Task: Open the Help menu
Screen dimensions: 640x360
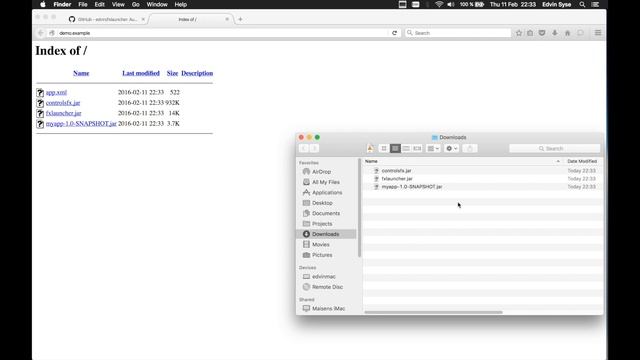Action: (180, 4)
